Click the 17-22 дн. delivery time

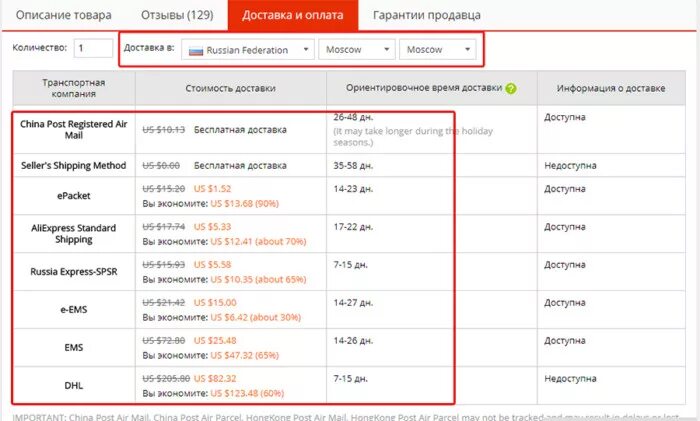point(353,227)
